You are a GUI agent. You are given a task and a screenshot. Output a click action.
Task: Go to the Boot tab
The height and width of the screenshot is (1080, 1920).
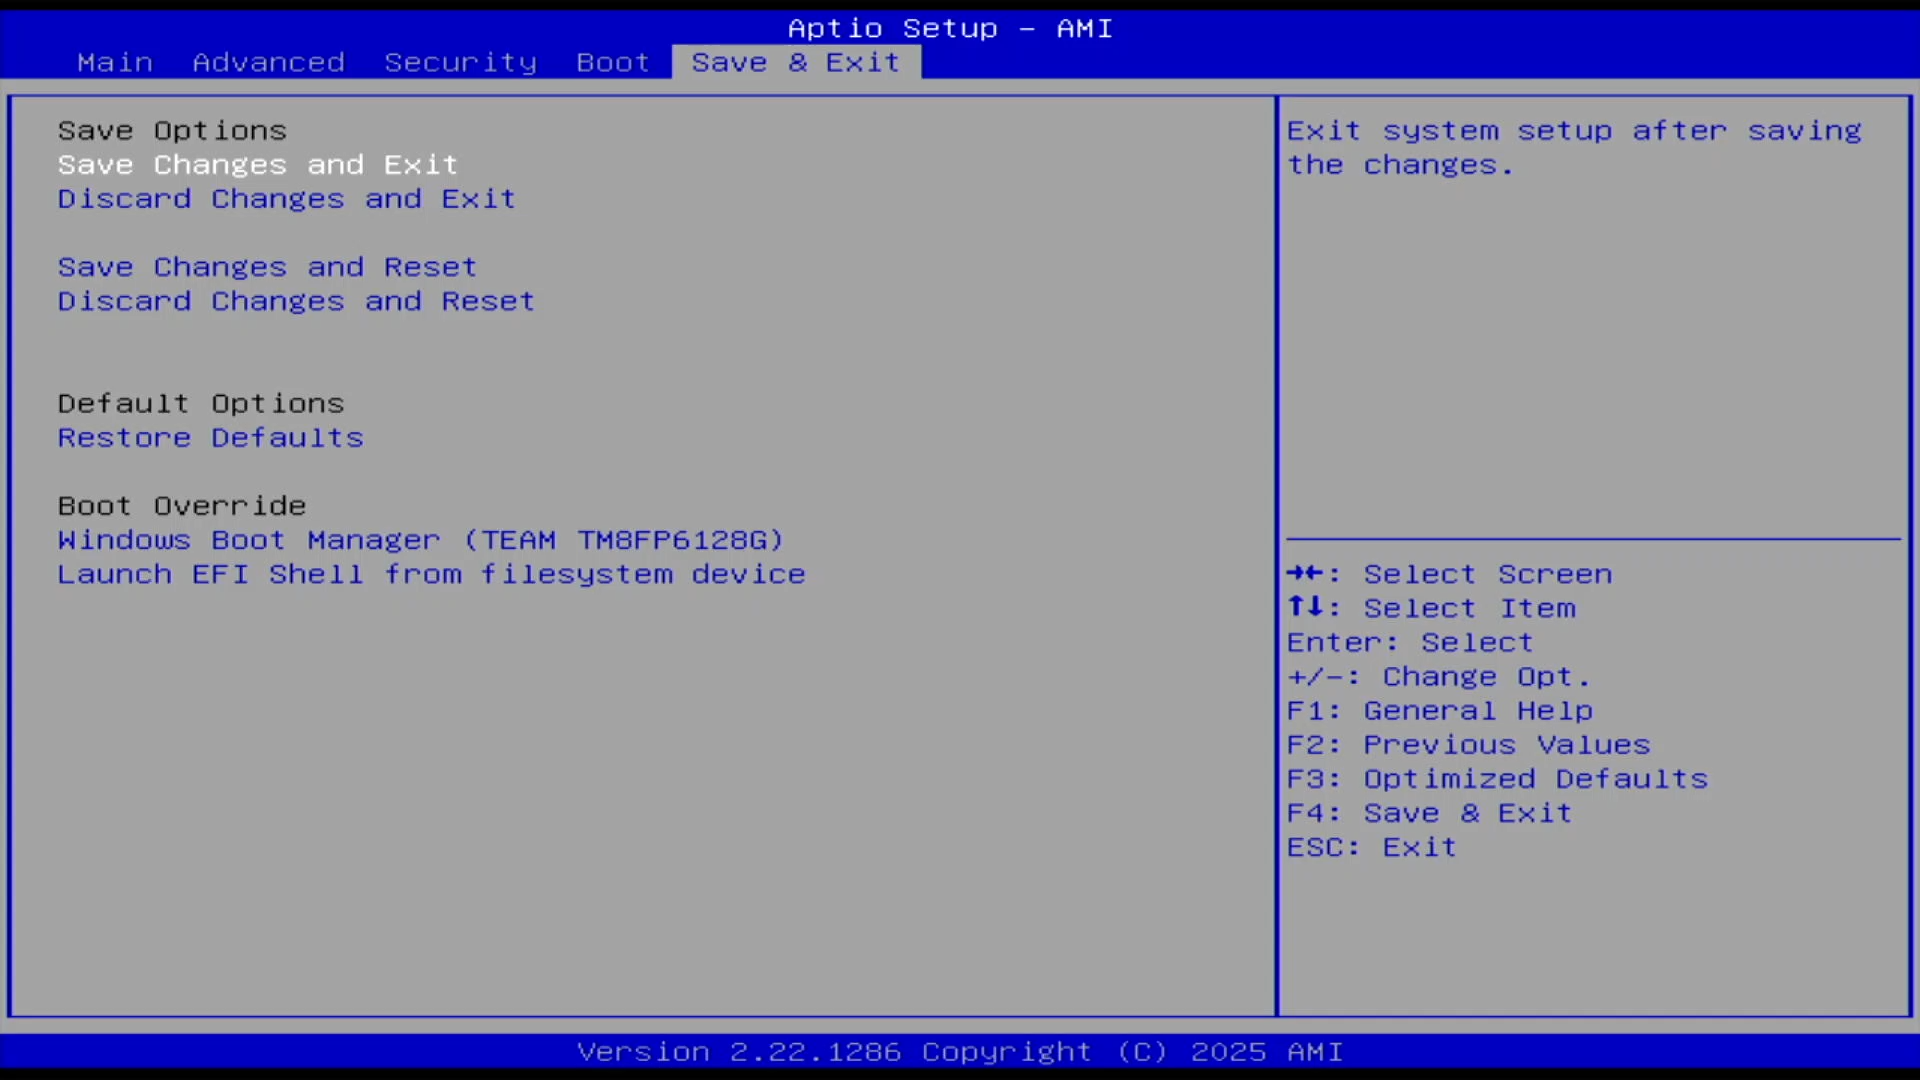(612, 62)
